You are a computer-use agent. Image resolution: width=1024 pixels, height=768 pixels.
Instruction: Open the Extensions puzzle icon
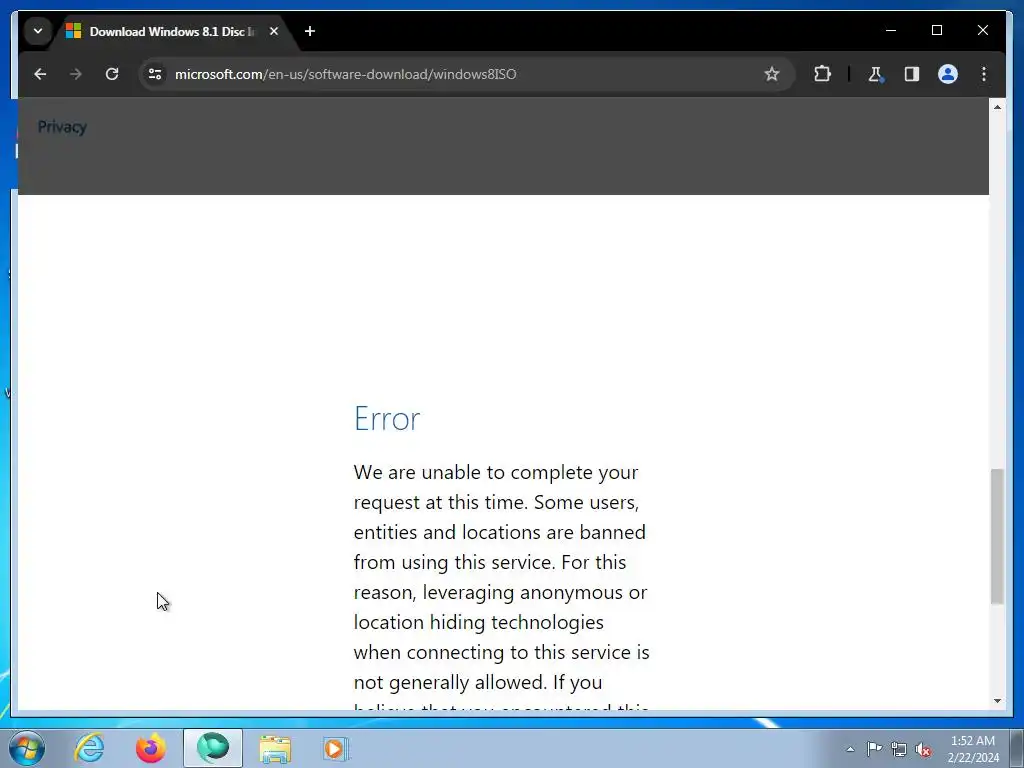pos(822,74)
